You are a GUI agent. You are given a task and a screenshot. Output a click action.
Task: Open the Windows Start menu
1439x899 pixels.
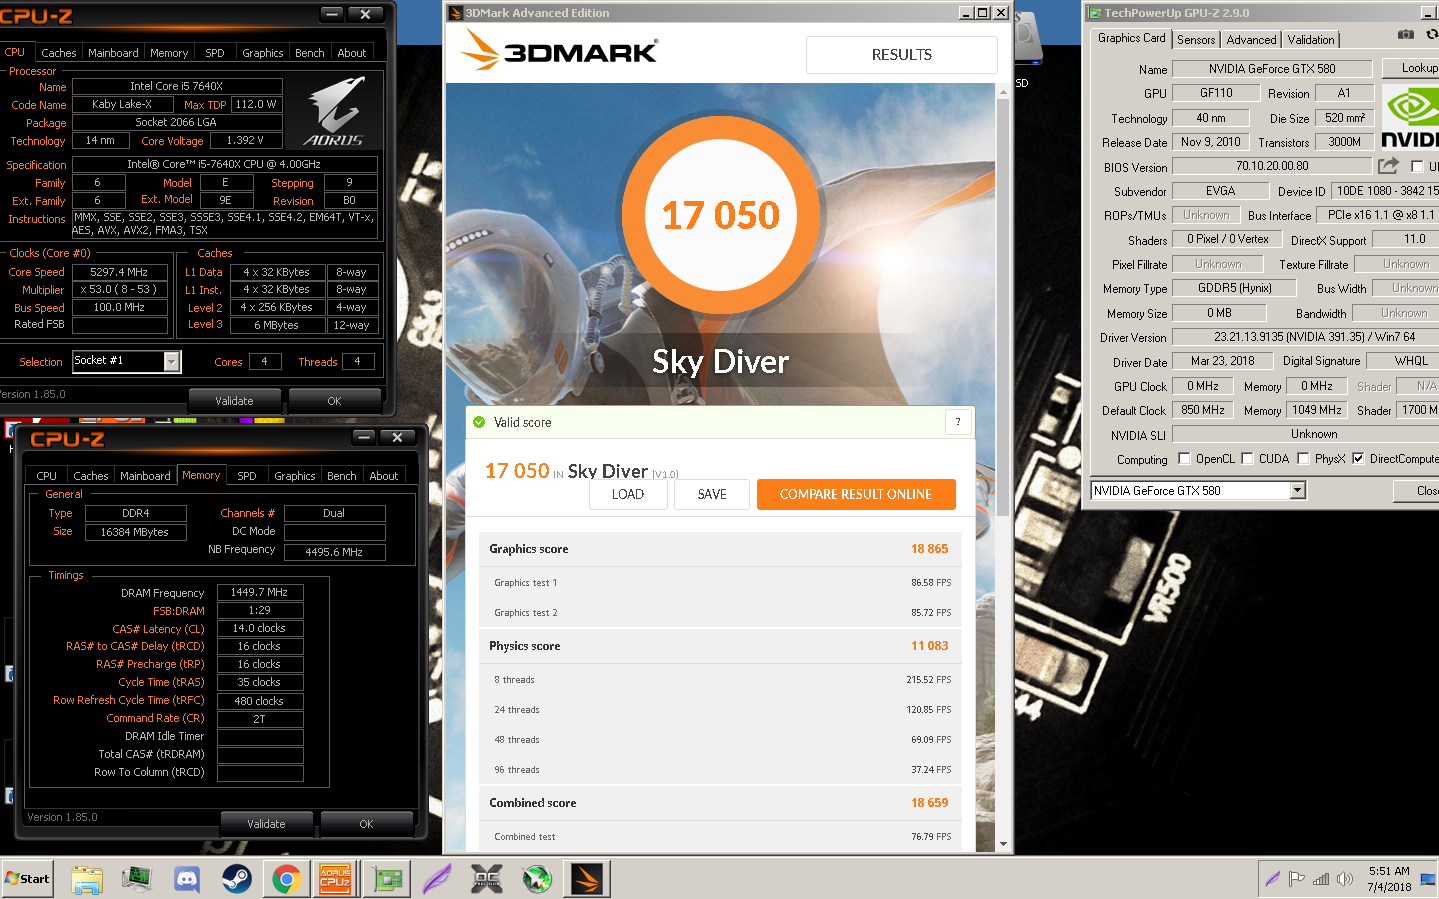click(x=28, y=879)
